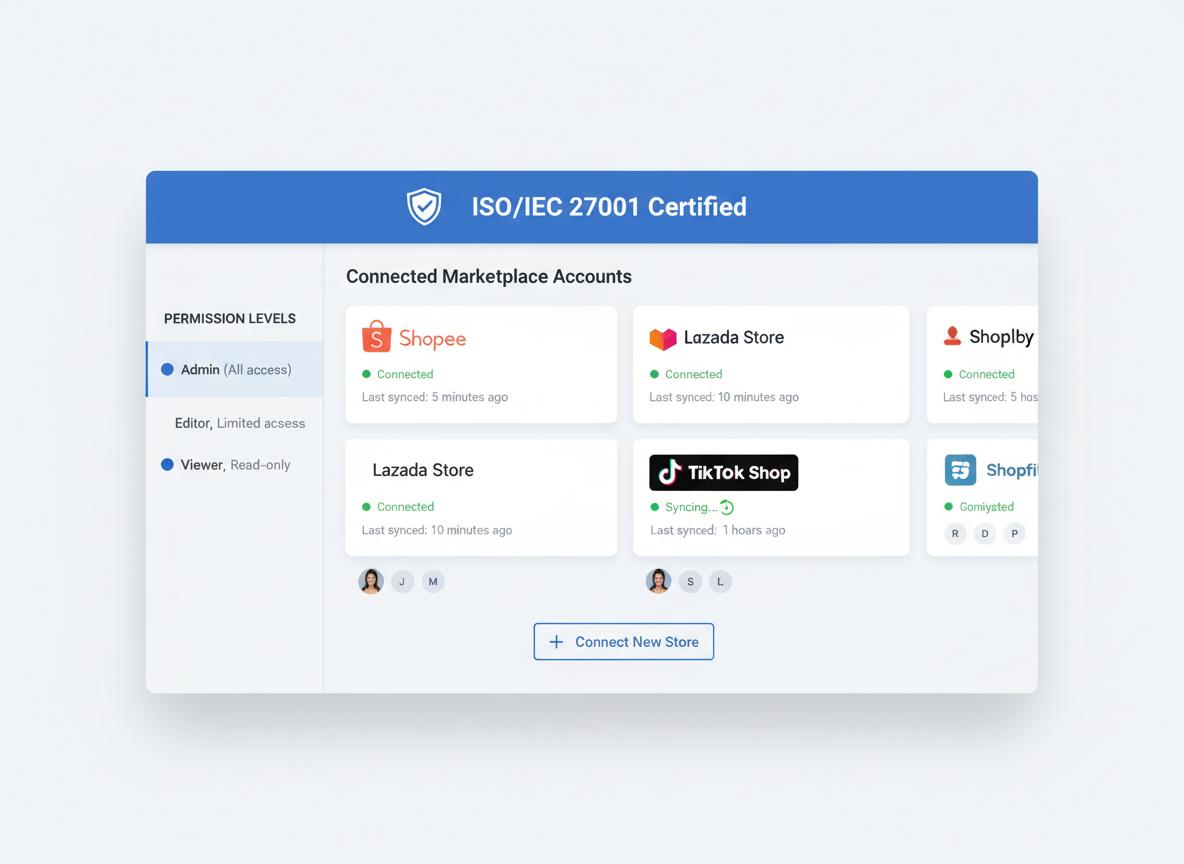The image size is (1184, 864).
Task: Click the syncing progress icon beside Syncing...
Action: tap(726, 508)
